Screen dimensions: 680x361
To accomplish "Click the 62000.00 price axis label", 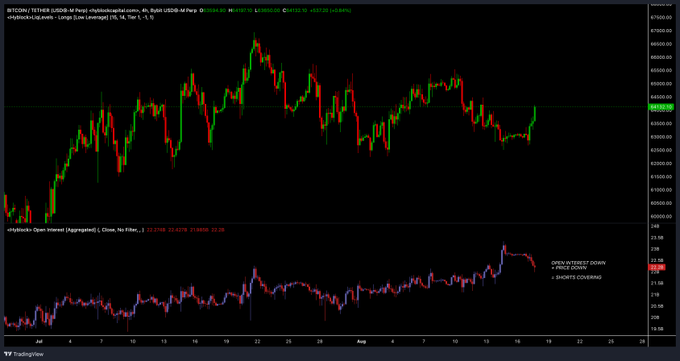I will point(660,163).
